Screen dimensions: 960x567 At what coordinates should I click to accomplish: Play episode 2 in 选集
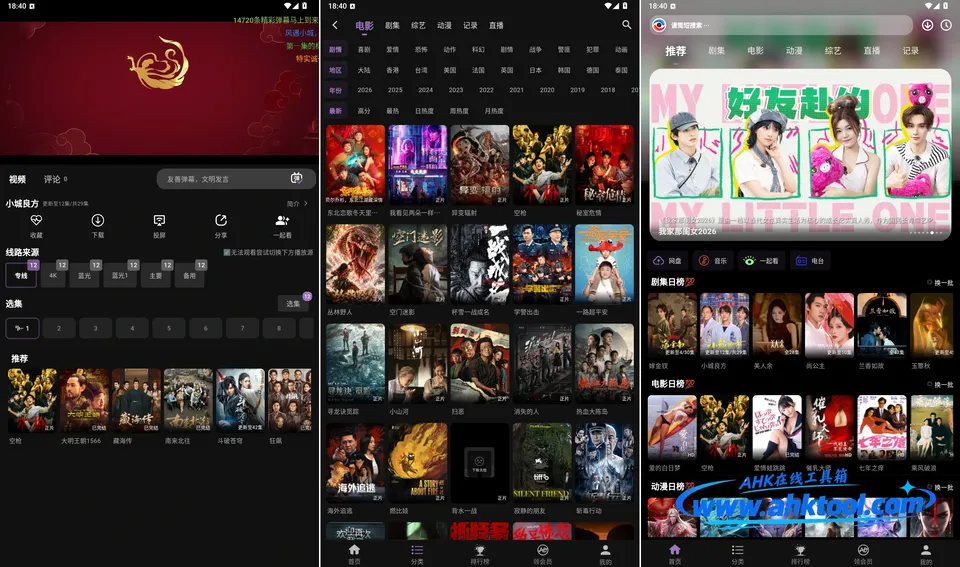click(x=59, y=328)
